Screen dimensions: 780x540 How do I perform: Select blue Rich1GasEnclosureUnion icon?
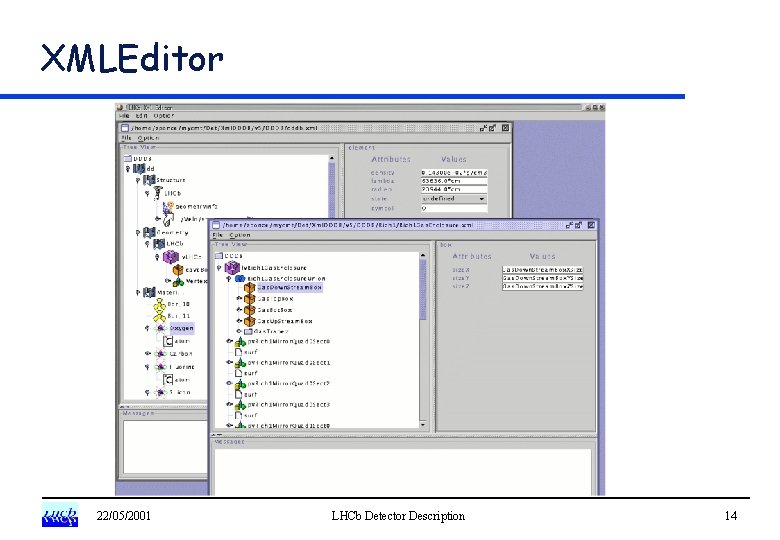[240, 278]
